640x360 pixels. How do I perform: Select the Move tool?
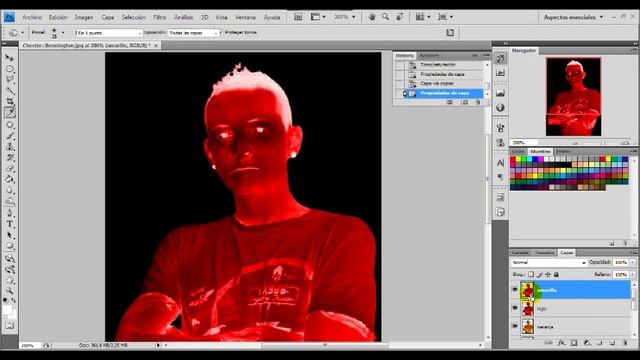9,58
